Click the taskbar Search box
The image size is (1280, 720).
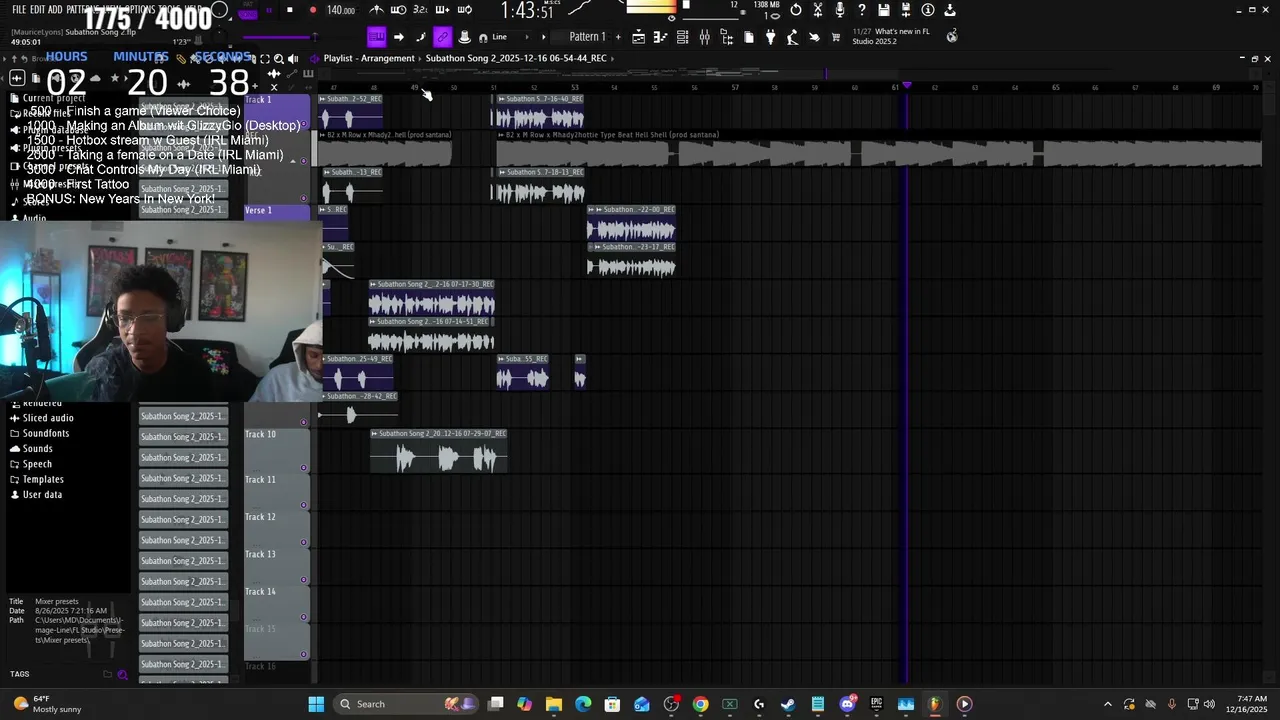click(406, 704)
